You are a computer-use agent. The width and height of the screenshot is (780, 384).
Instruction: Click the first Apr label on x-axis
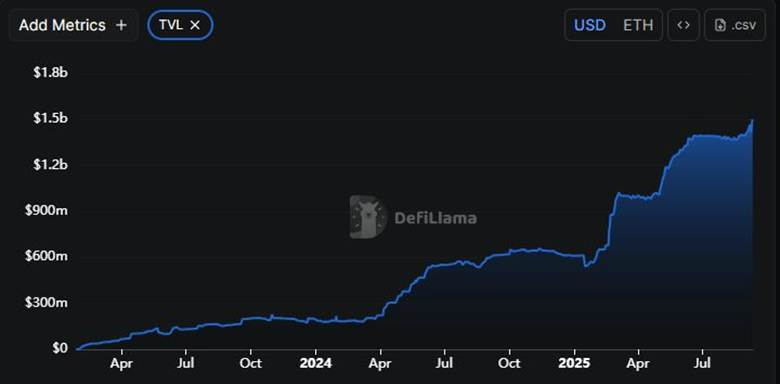click(x=121, y=363)
